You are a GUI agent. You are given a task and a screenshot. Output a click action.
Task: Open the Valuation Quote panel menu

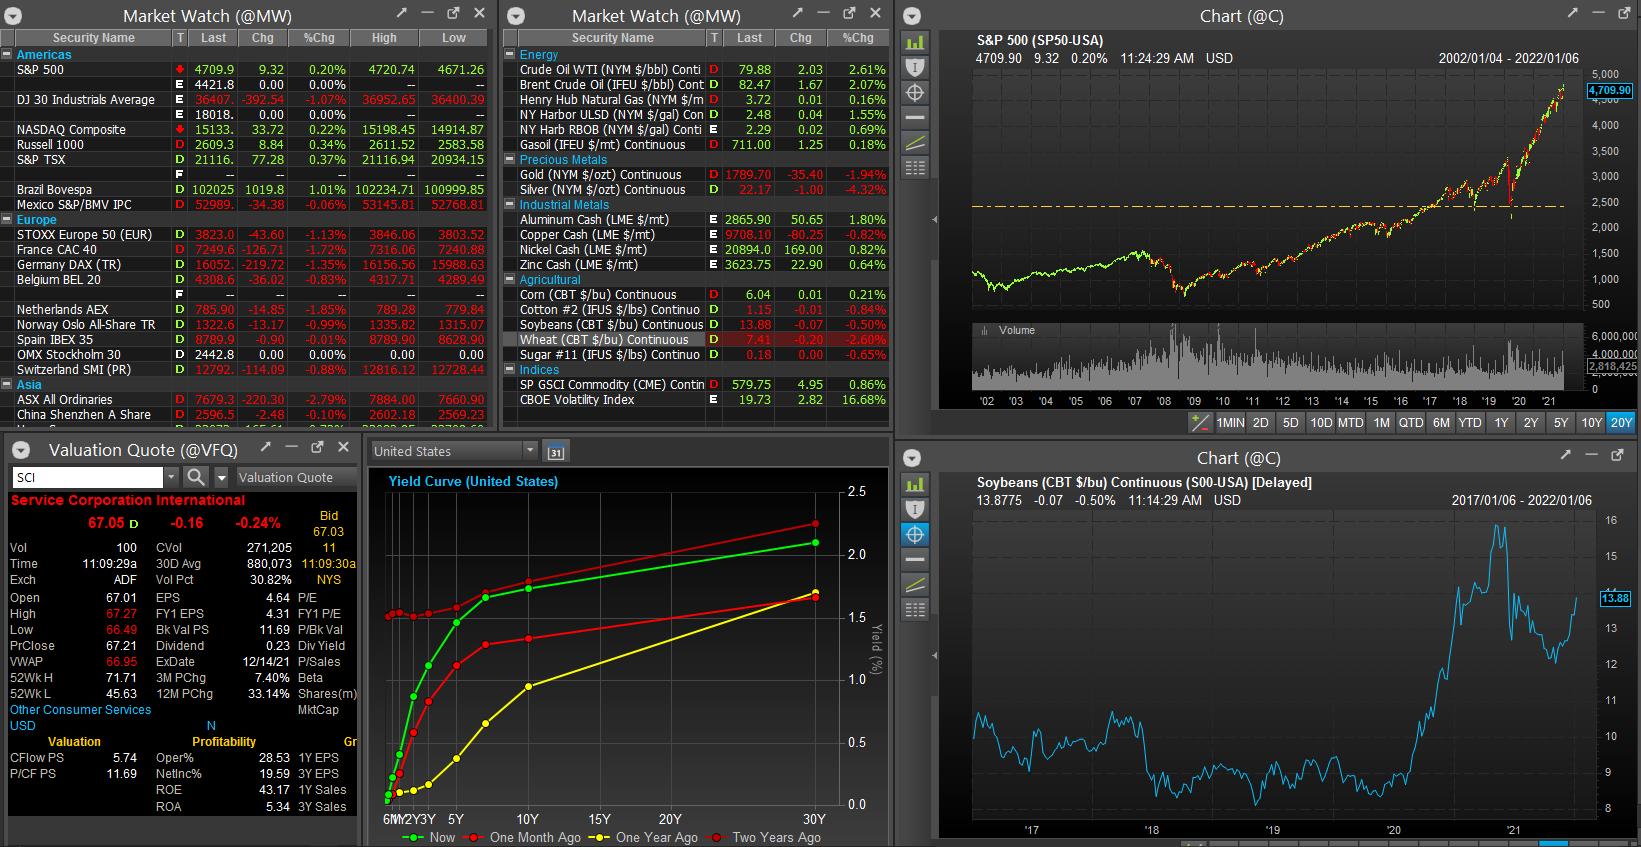click(x=23, y=450)
